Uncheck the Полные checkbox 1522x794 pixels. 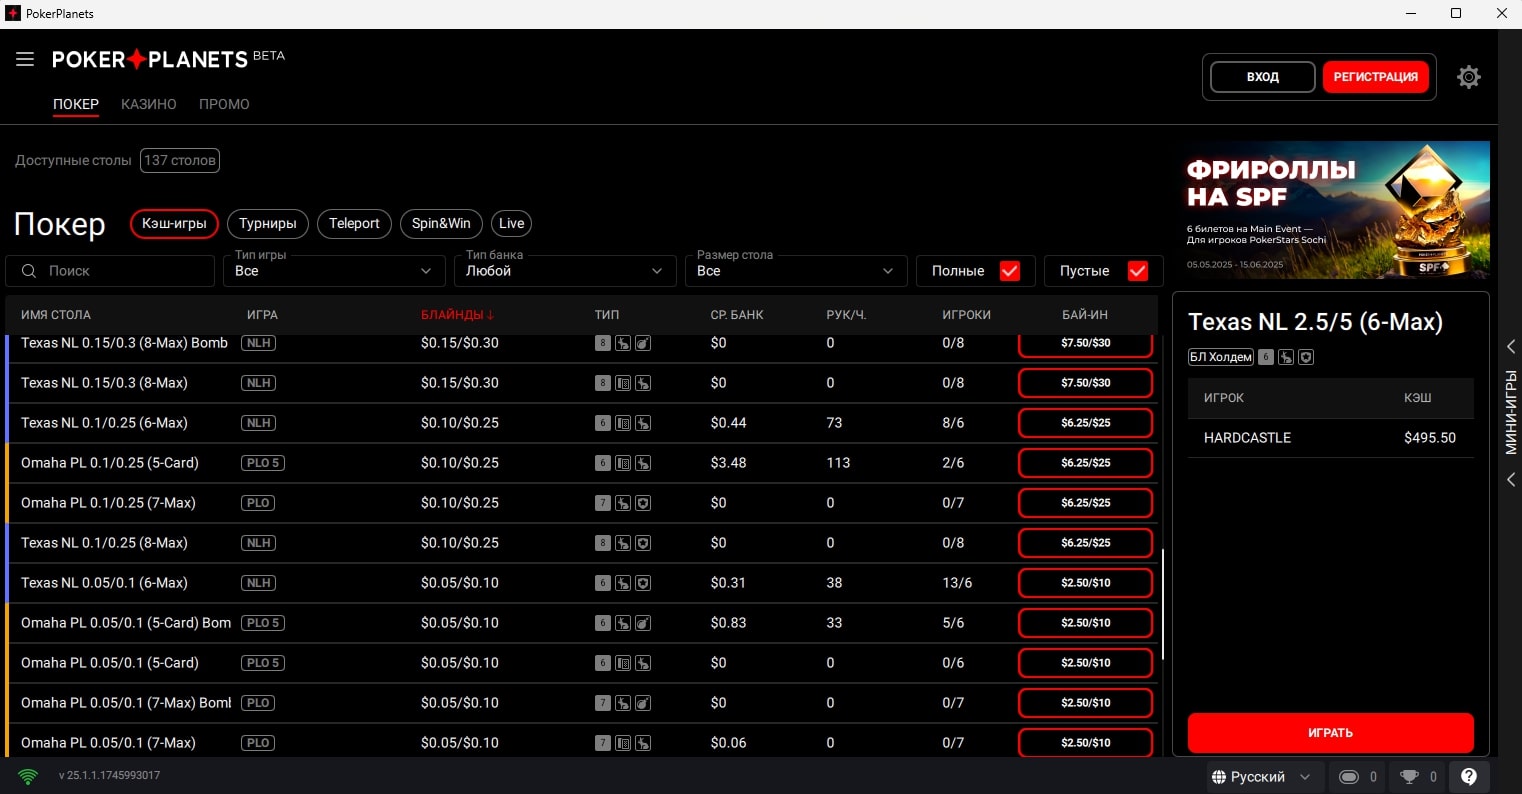[1009, 271]
